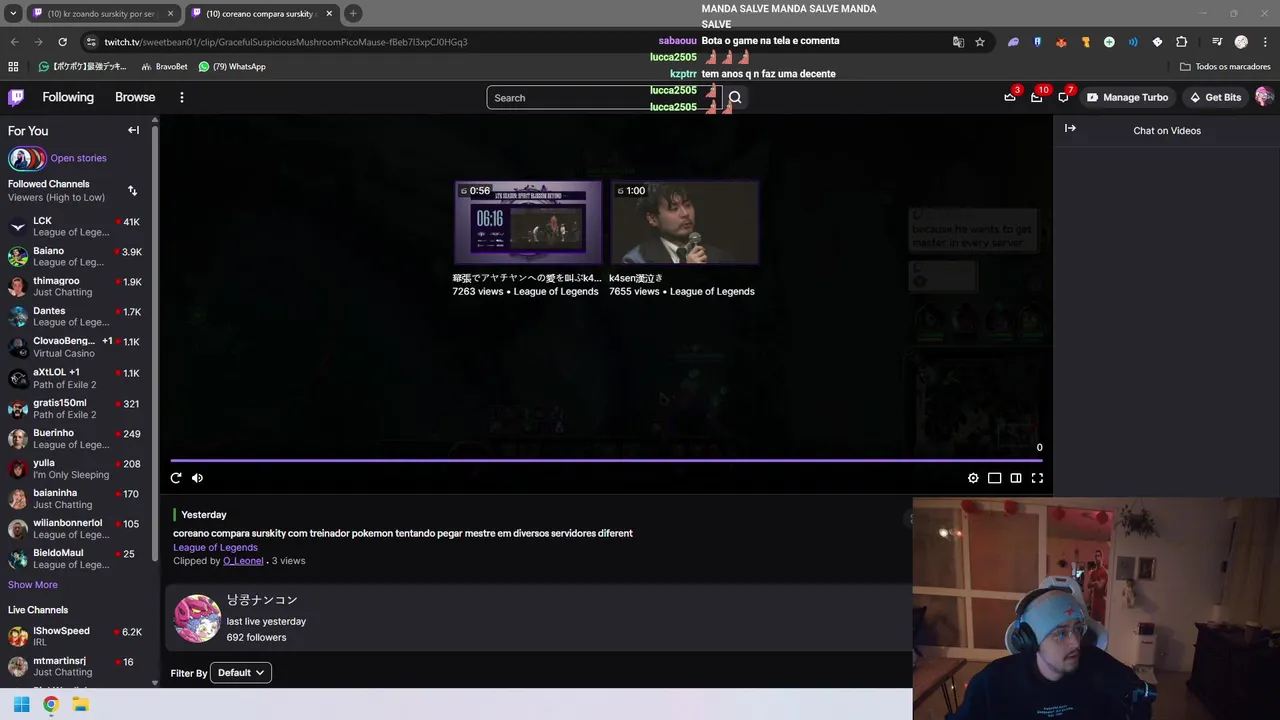Click Manage Turbo button
This screenshot has height=720, width=1280.
1127,97
